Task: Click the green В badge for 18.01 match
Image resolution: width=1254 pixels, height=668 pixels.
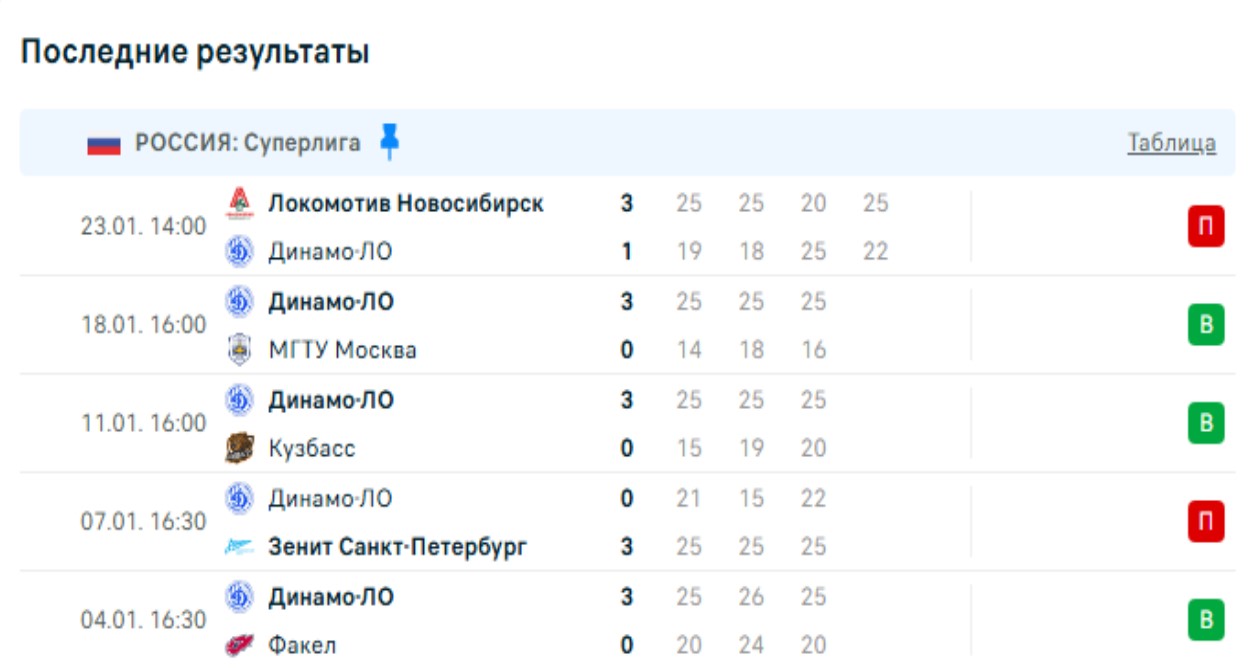Action: pyautogui.click(x=1206, y=325)
